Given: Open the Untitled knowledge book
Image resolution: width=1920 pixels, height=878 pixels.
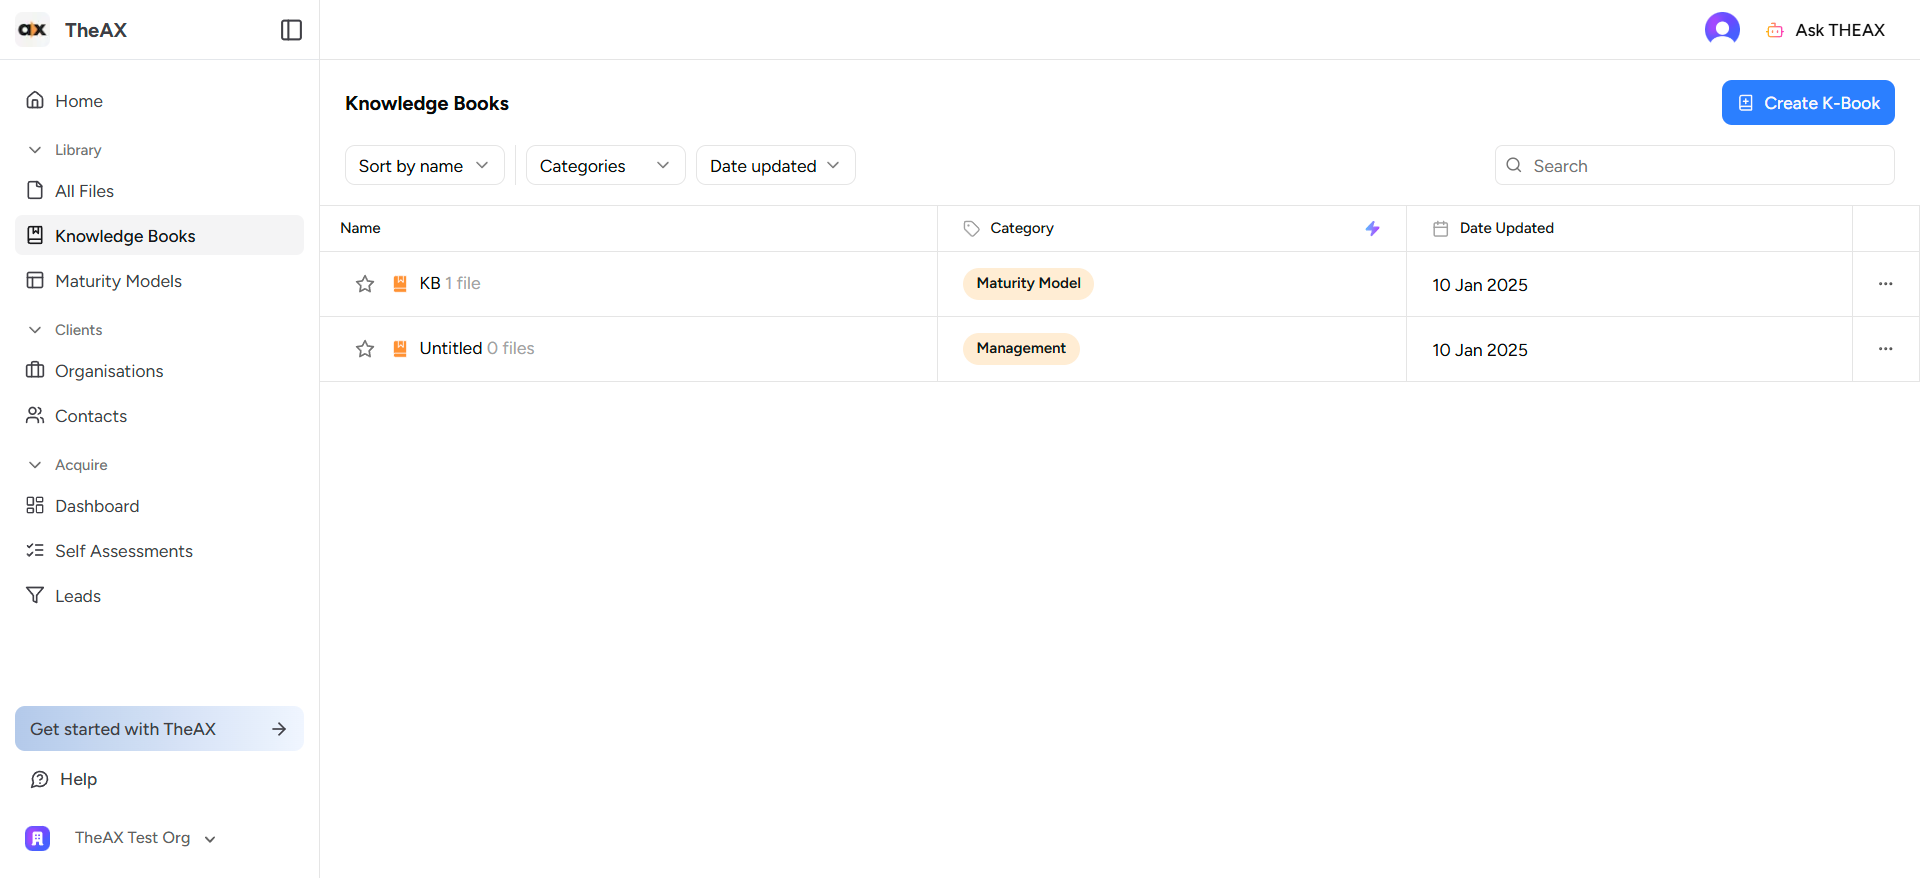Looking at the screenshot, I should point(451,348).
